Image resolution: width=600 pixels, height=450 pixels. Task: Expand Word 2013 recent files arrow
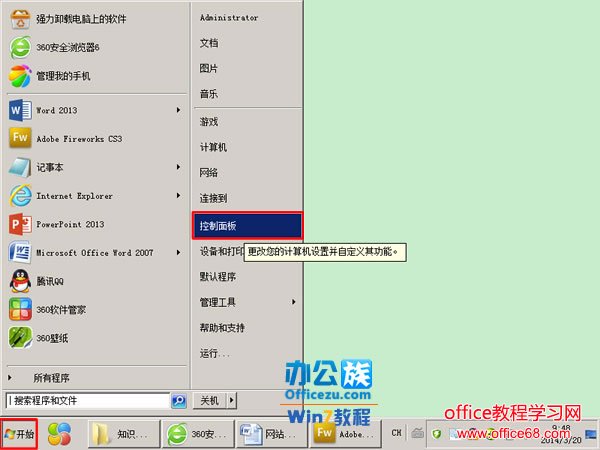(x=178, y=110)
